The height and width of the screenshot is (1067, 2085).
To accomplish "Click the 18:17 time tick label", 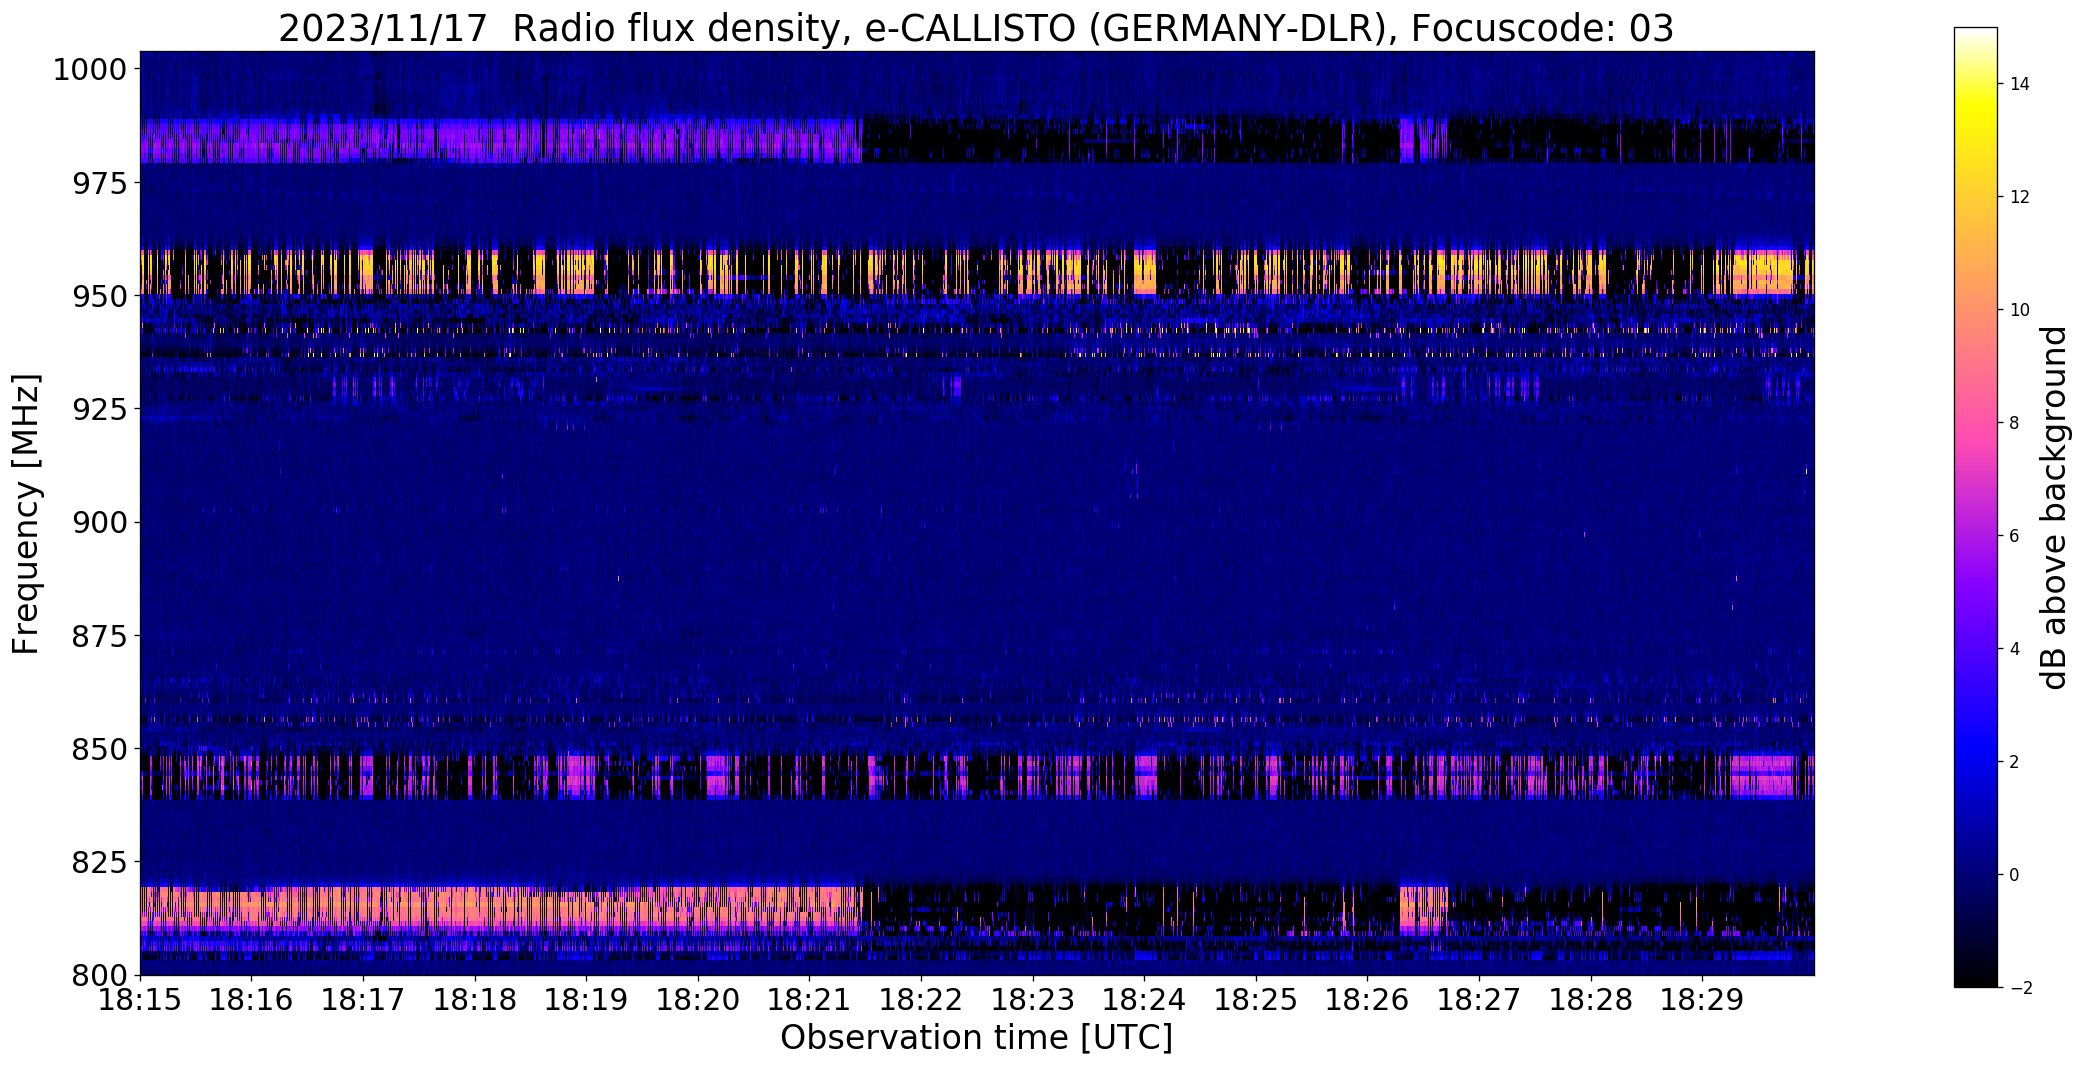I will [363, 1000].
